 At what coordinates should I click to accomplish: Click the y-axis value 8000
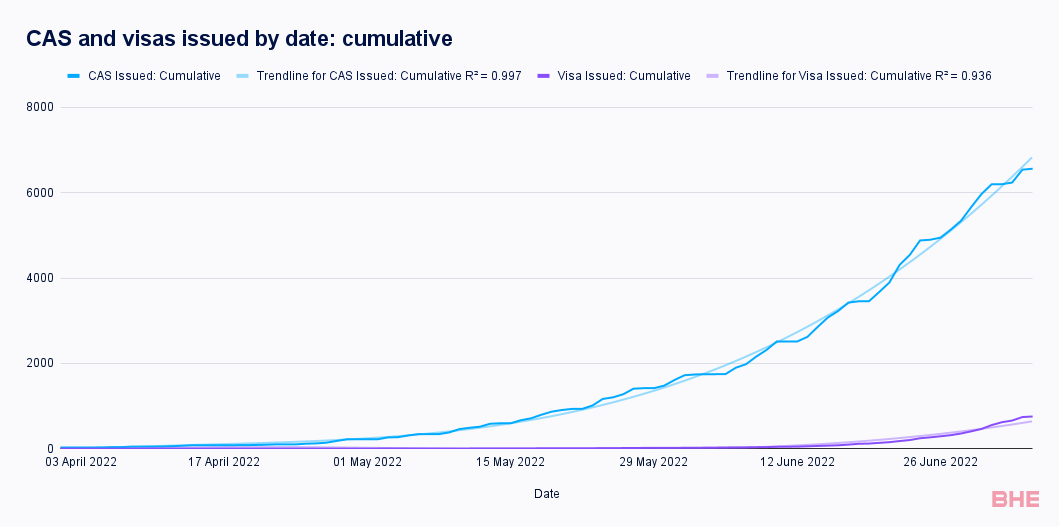pyautogui.click(x=41, y=107)
